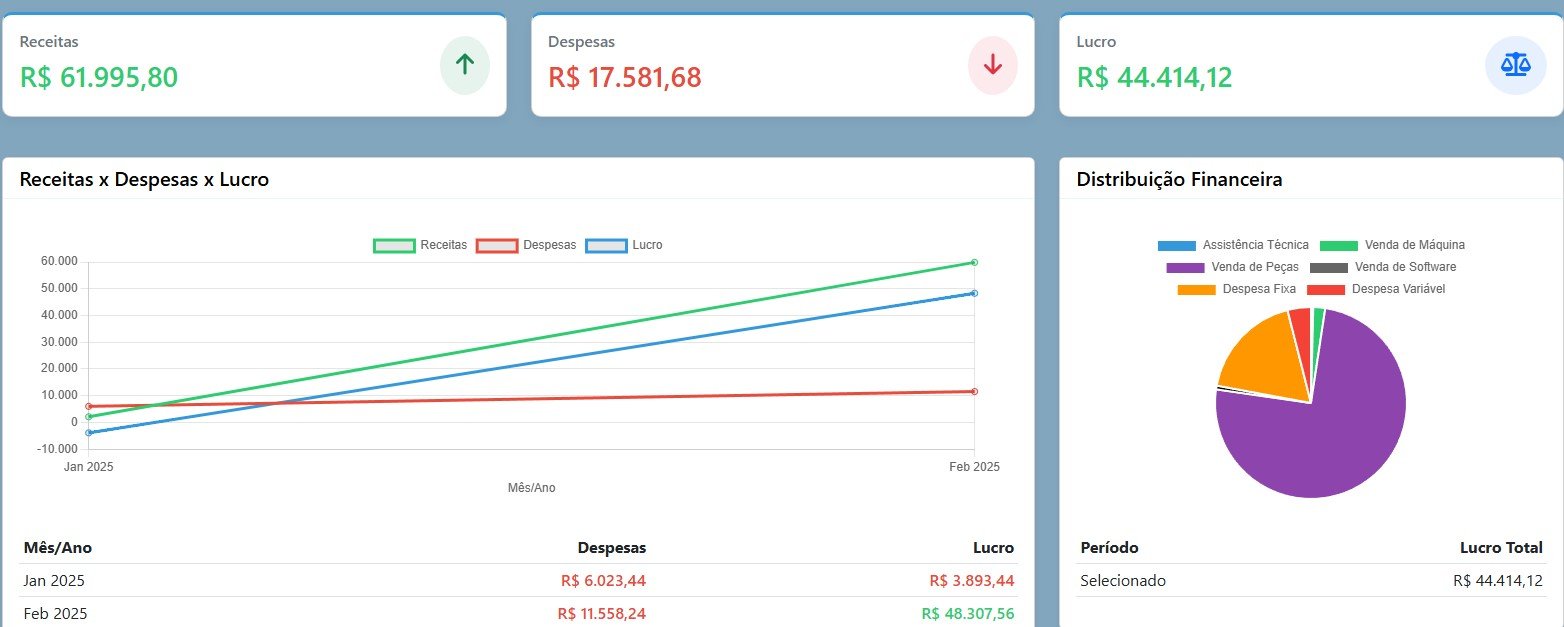Toggle Venda de Peças legend item
Screen dimensions: 1564x627
(x=1233, y=267)
